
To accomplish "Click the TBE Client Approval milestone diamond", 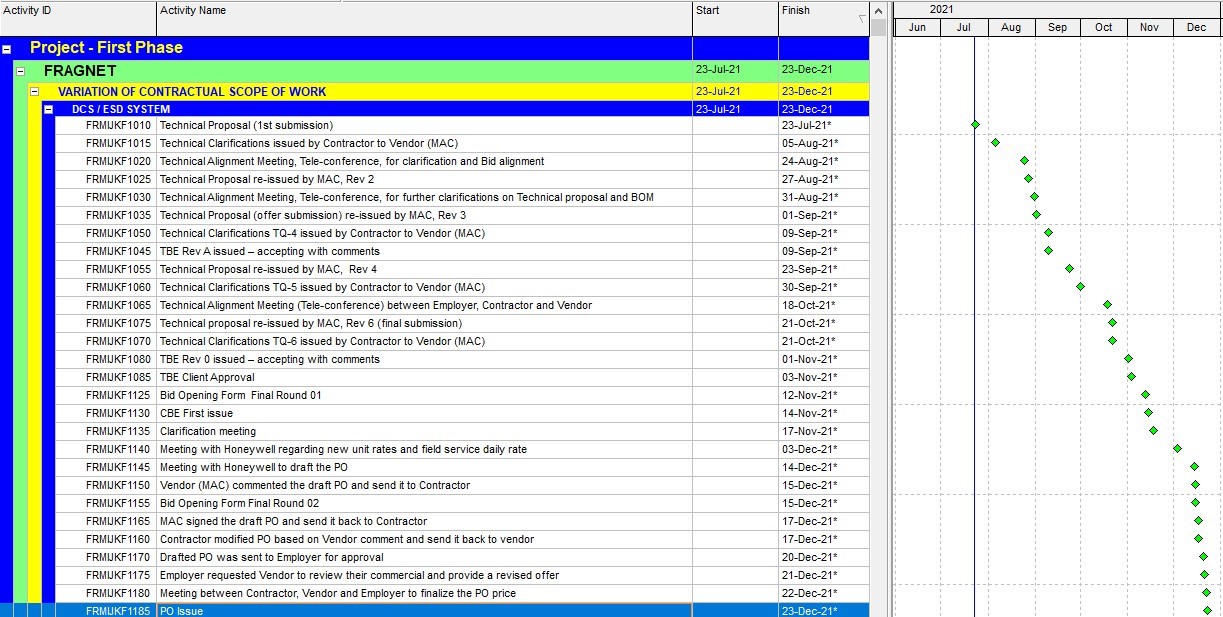I will (x=1131, y=377).
